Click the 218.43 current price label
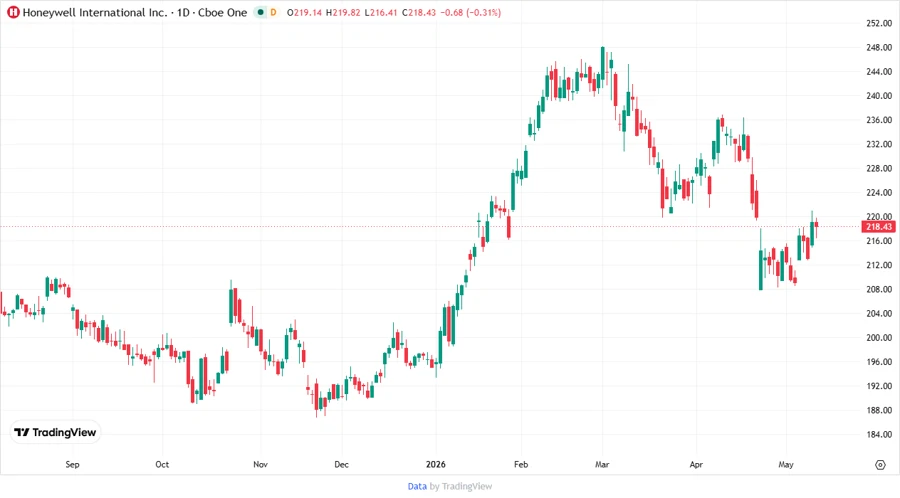The image size is (900, 498). (x=879, y=227)
